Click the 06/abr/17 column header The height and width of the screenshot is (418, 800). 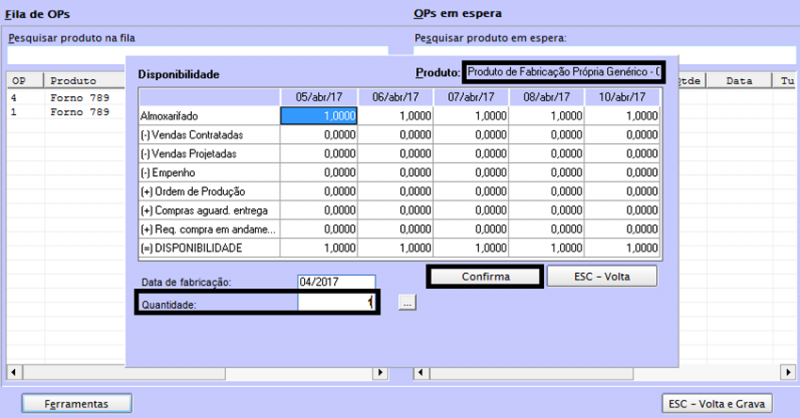[x=395, y=97]
